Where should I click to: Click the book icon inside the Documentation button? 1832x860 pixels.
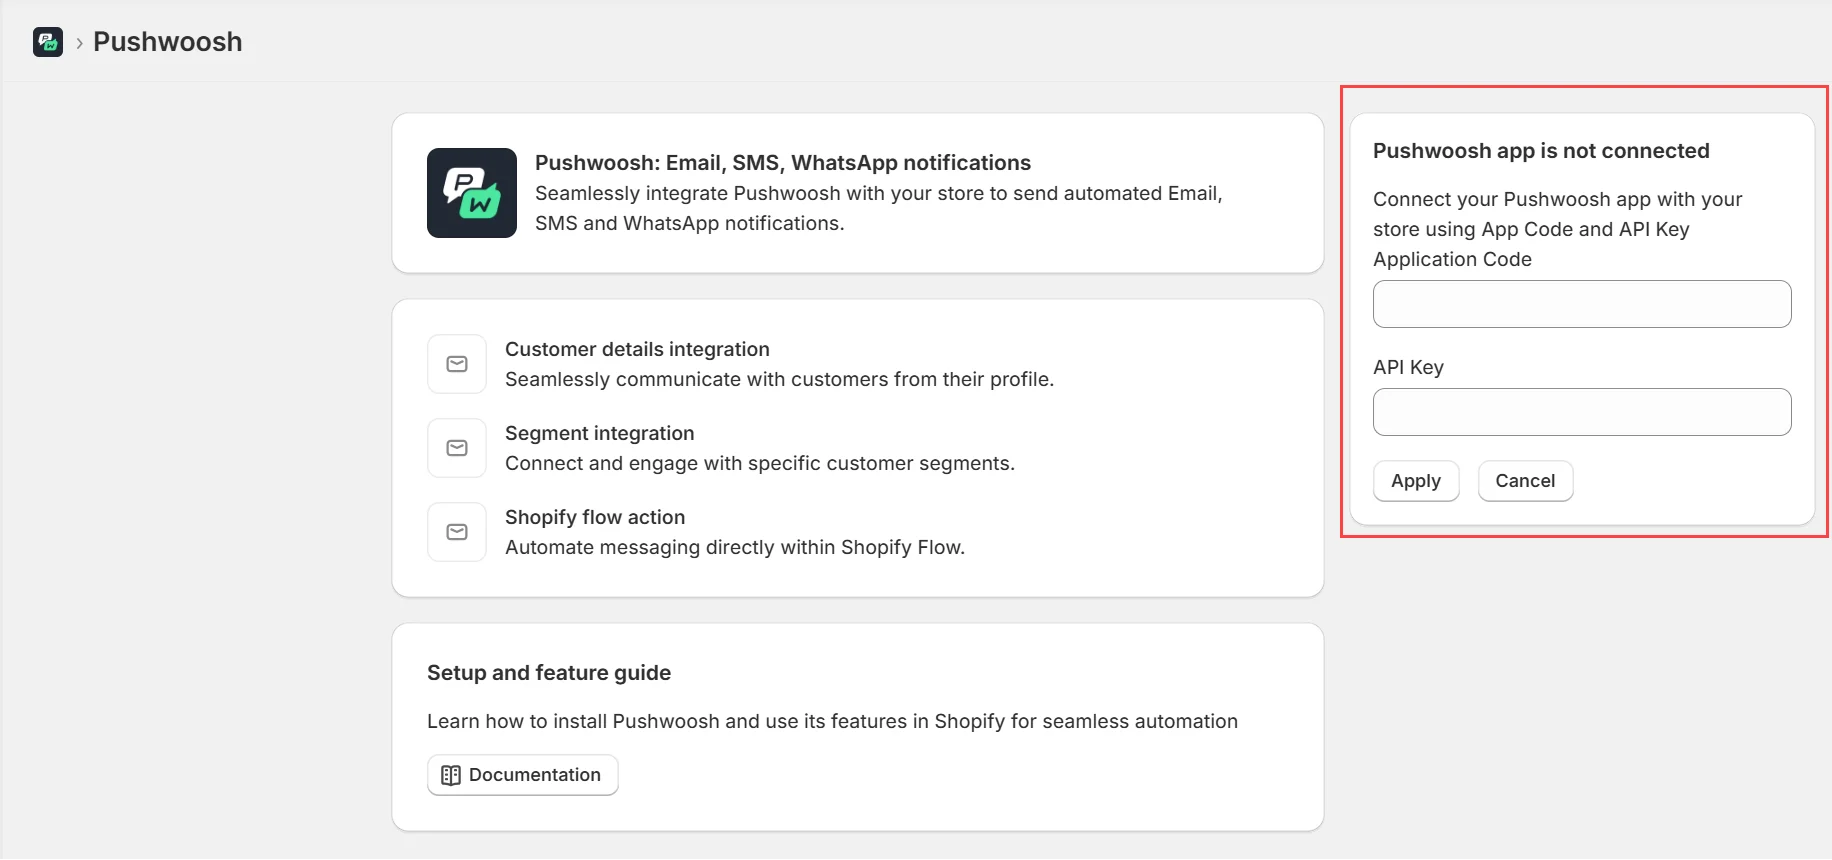click(450, 775)
